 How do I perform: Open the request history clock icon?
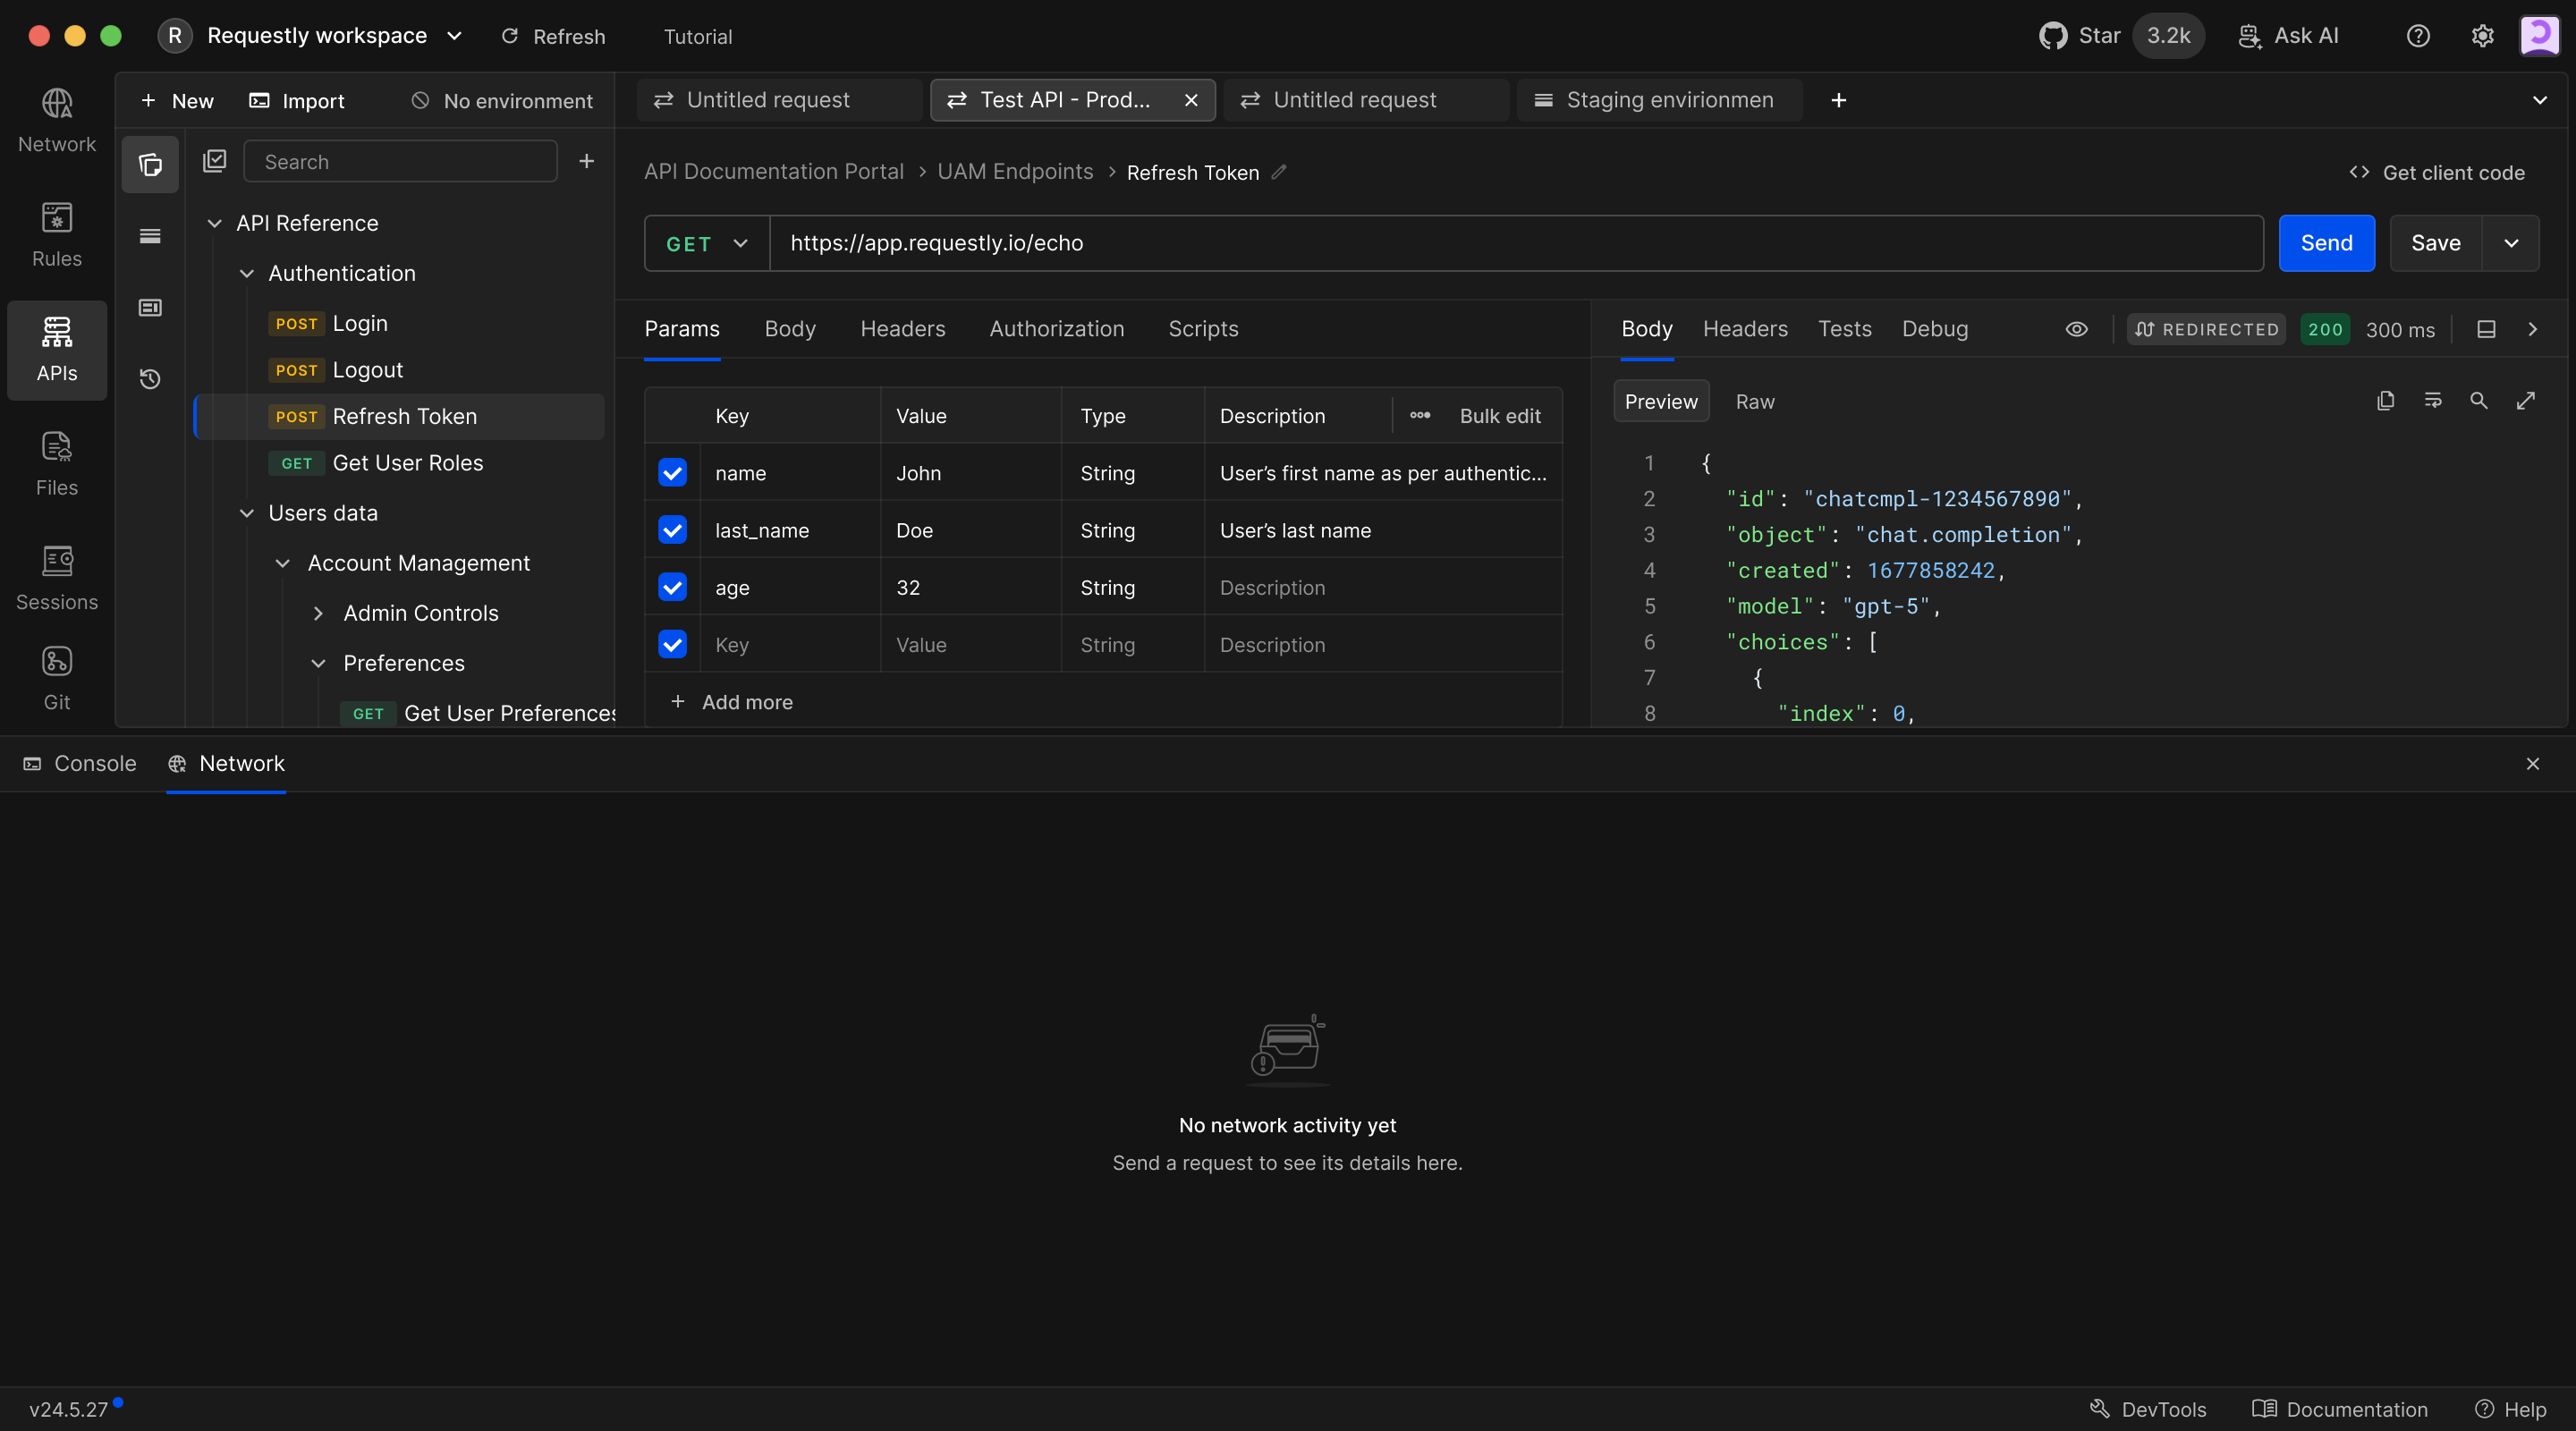tap(150, 379)
